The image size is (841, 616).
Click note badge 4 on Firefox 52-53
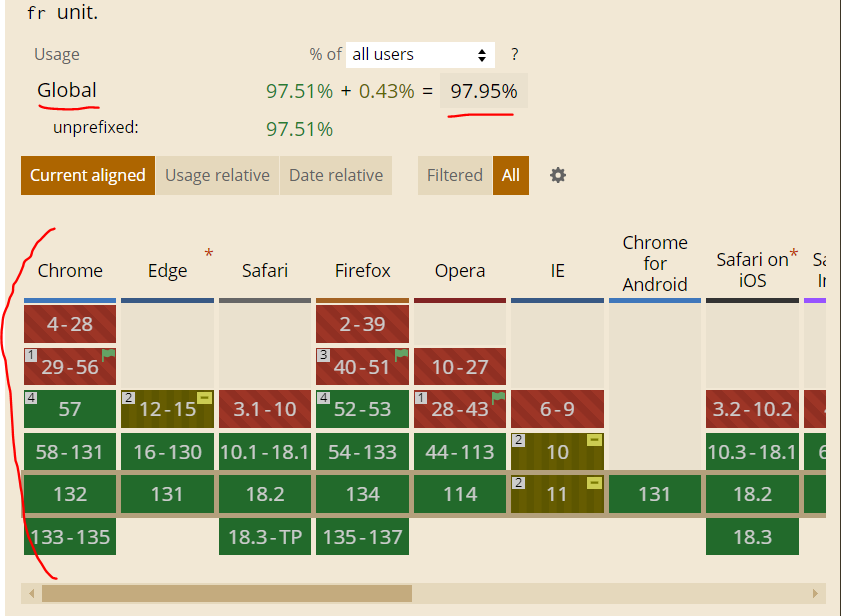pos(323,398)
